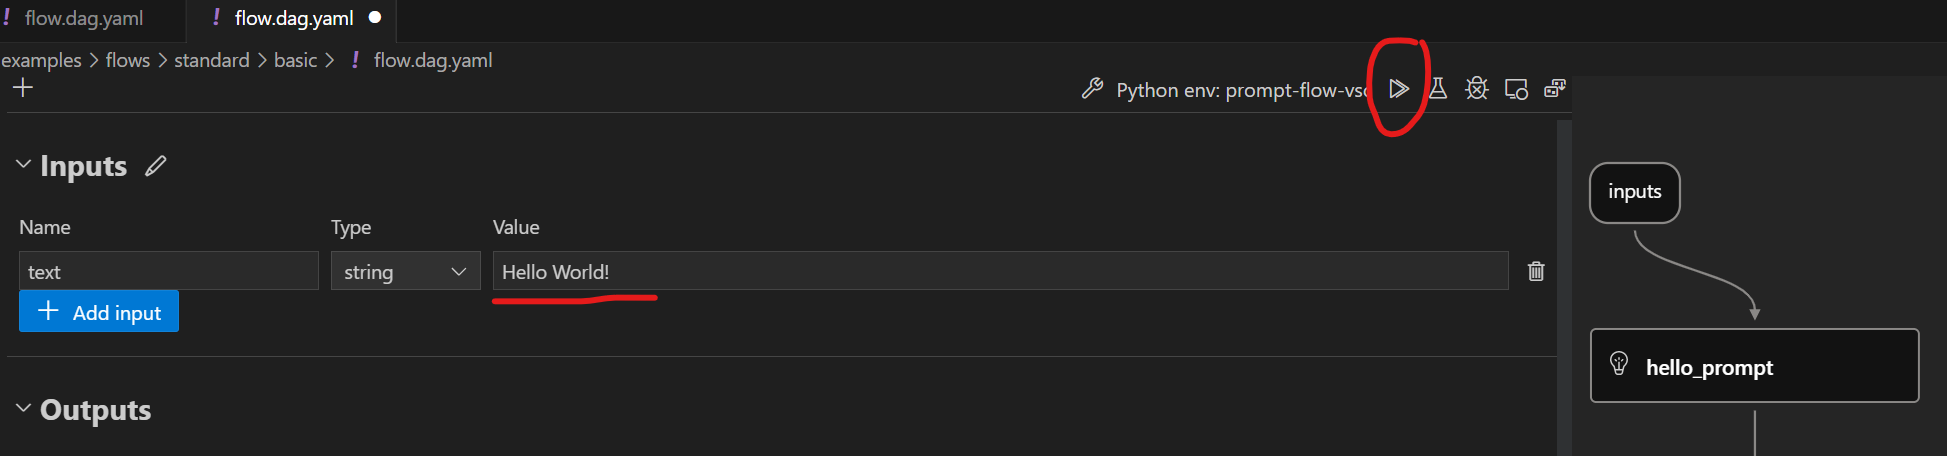Click the lightbulb icon on the hello_prompt node
Image resolution: width=1947 pixels, height=456 pixels.
[1619, 364]
